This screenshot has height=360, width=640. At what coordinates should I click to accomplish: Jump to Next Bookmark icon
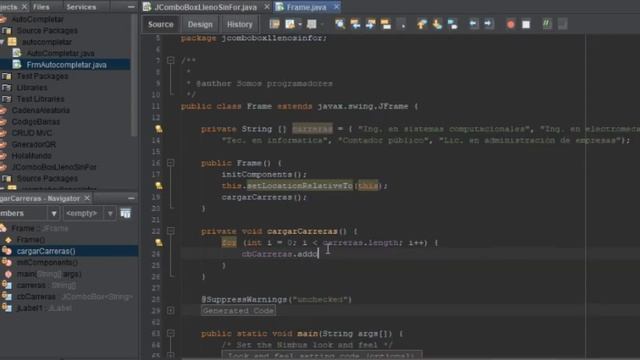coord(437,24)
